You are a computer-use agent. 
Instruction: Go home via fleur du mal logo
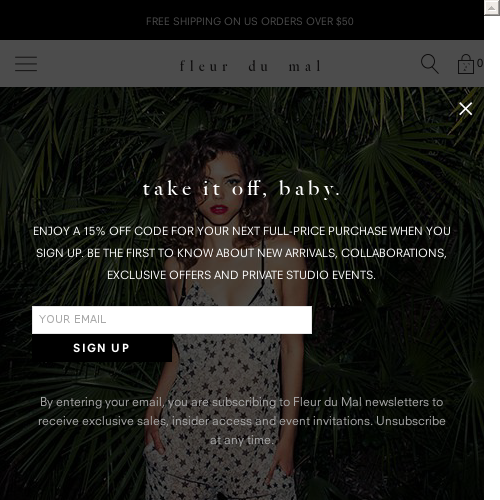(x=251, y=66)
